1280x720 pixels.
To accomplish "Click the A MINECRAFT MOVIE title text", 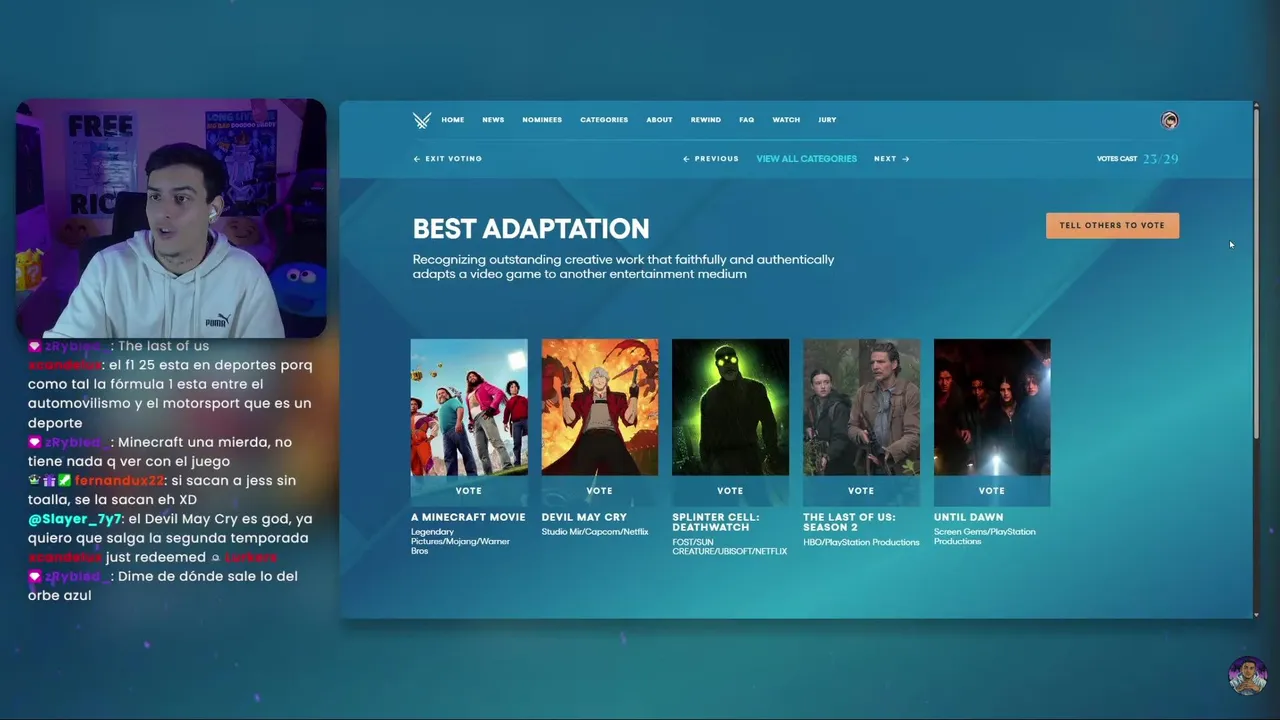I will pyautogui.click(x=468, y=517).
